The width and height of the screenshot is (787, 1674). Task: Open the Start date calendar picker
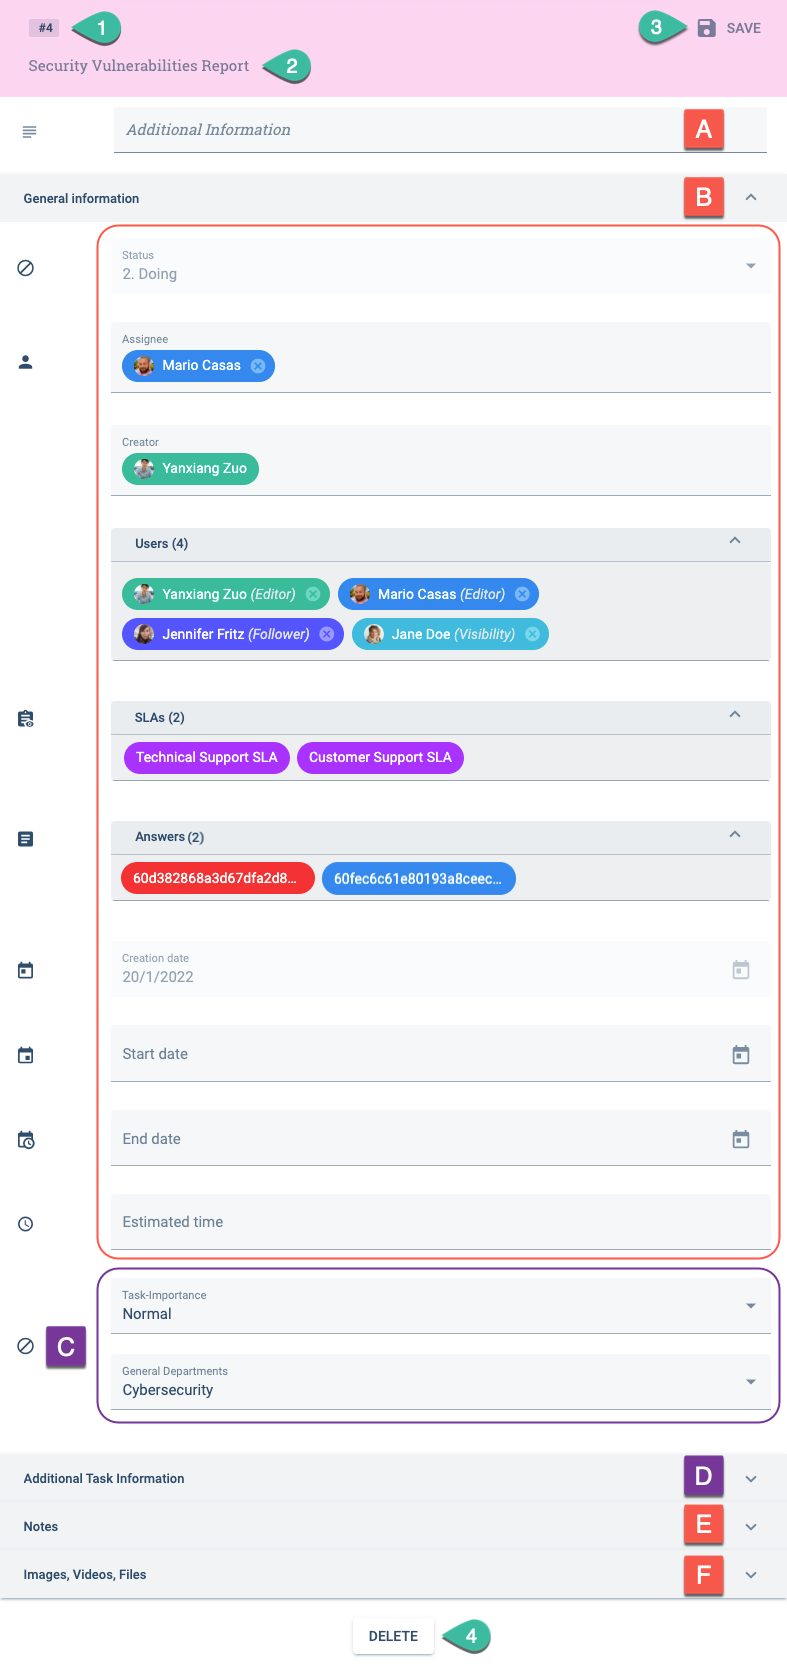(741, 1053)
